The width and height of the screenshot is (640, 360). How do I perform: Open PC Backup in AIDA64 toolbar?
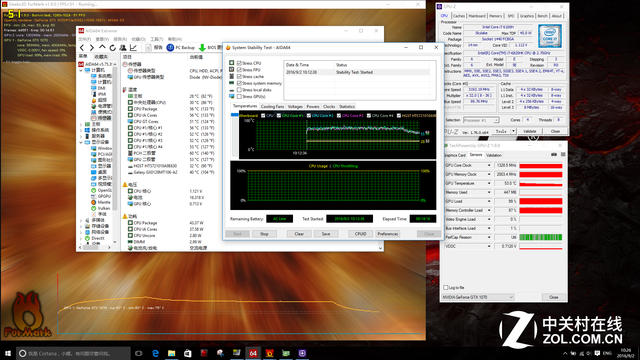click(x=181, y=48)
